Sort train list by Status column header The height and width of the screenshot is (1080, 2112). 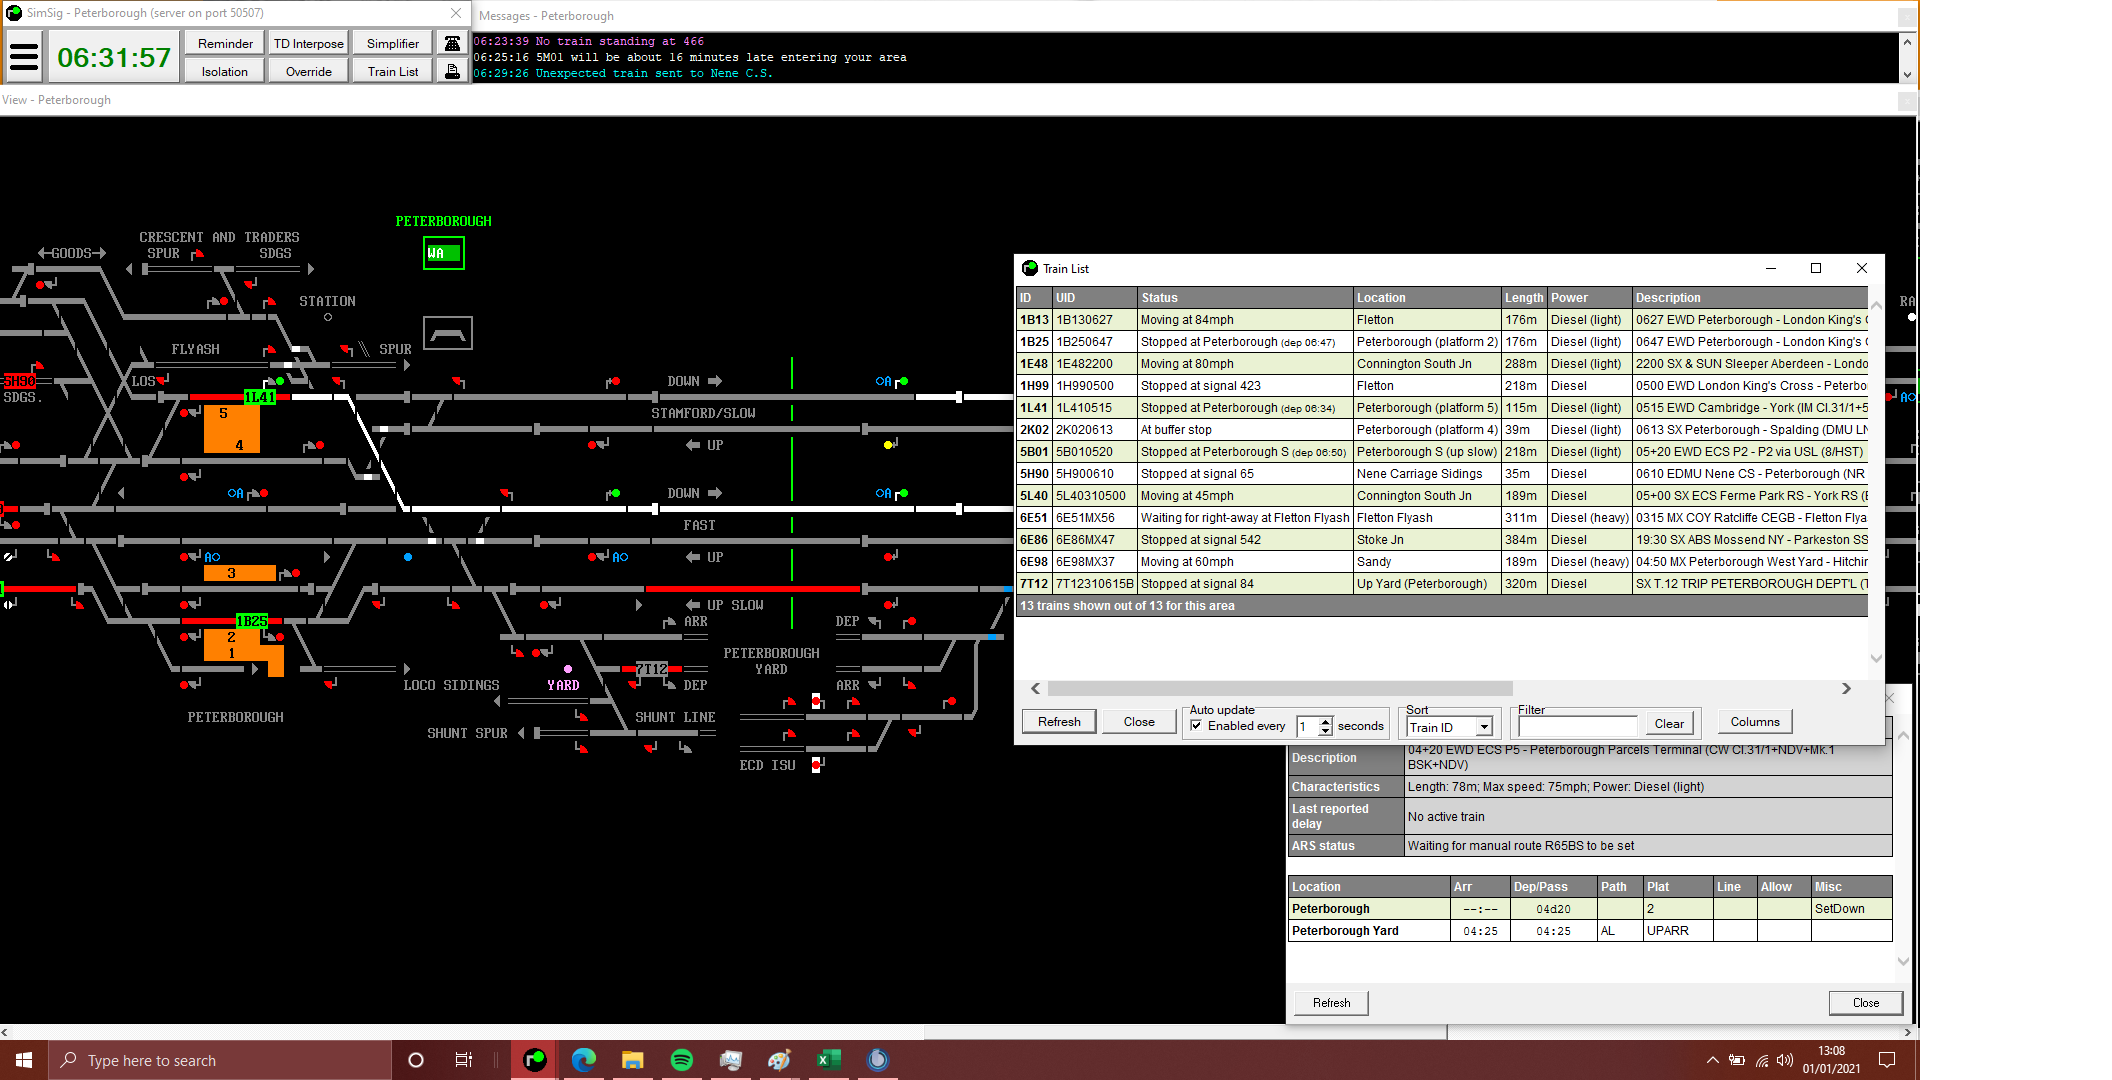1245,298
